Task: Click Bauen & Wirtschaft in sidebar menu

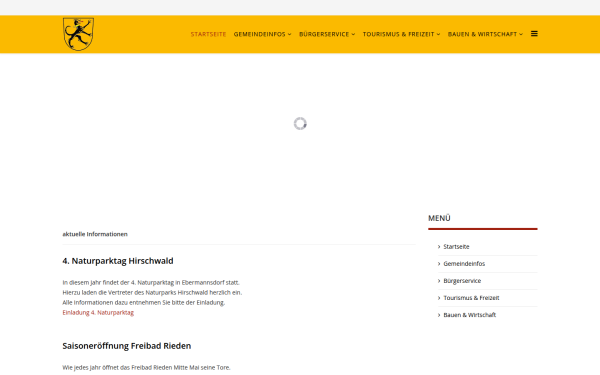Action: (x=470, y=315)
